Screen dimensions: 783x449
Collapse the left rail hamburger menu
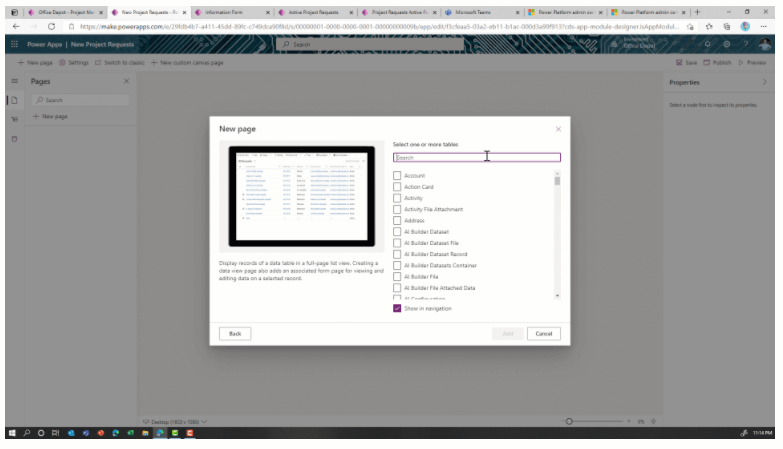click(x=13, y=81)
